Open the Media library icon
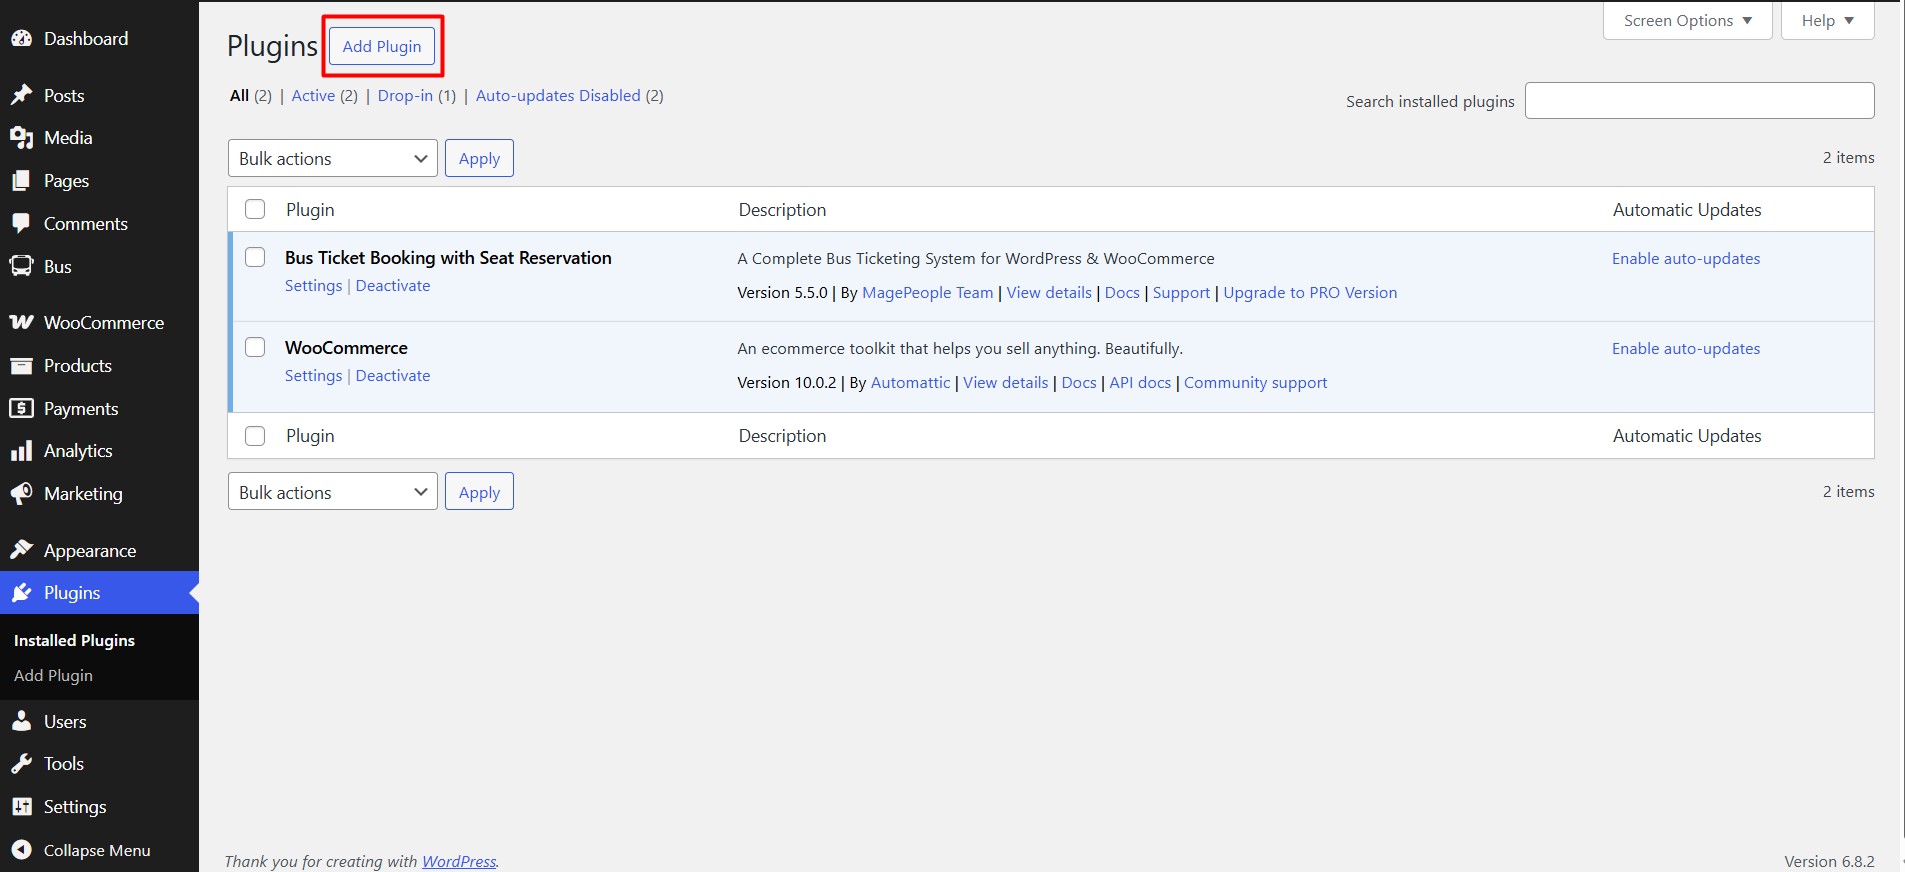Image resolution: width=1905 pixels, height=872 pixels. click(22, 138)
